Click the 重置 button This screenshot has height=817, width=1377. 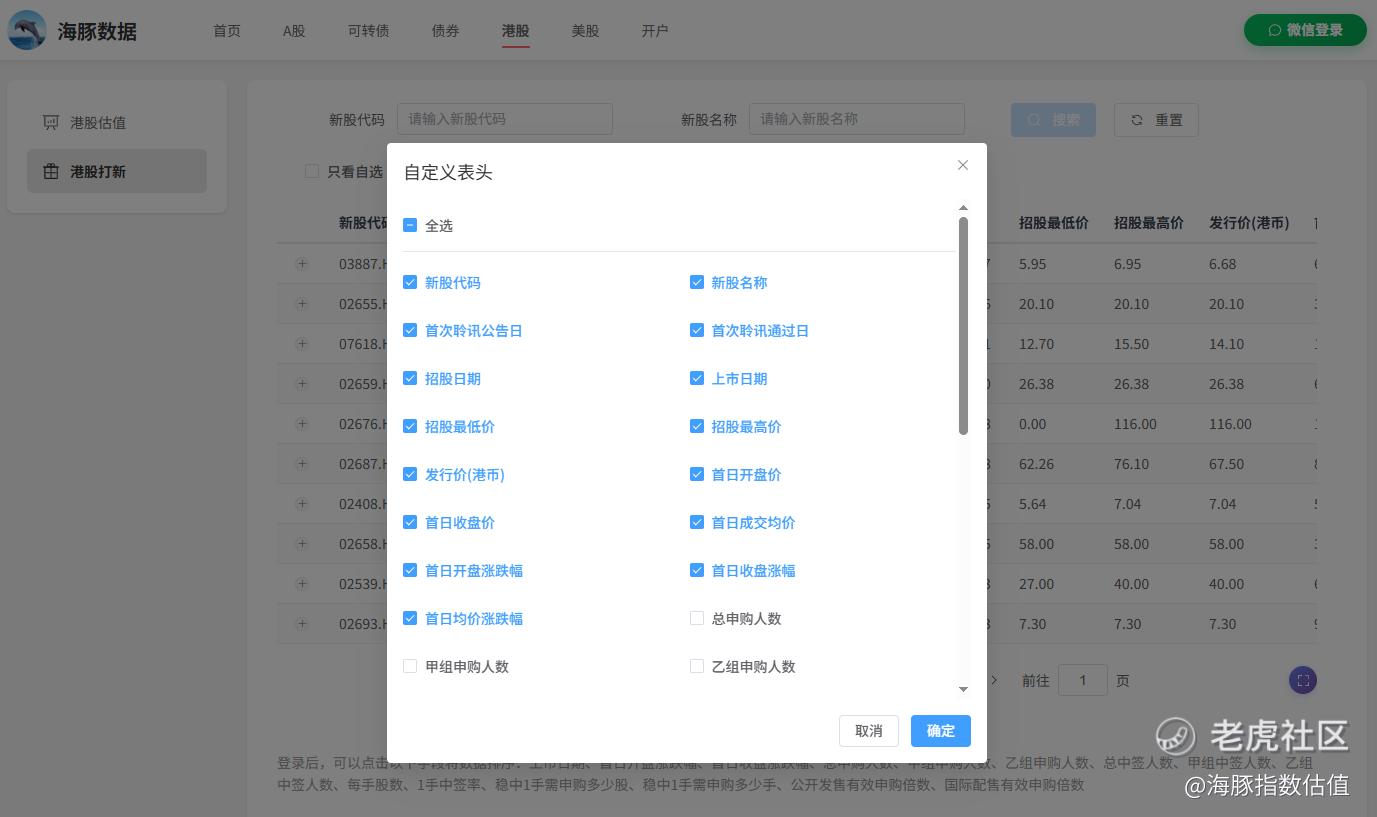(x=1156, y=120)
